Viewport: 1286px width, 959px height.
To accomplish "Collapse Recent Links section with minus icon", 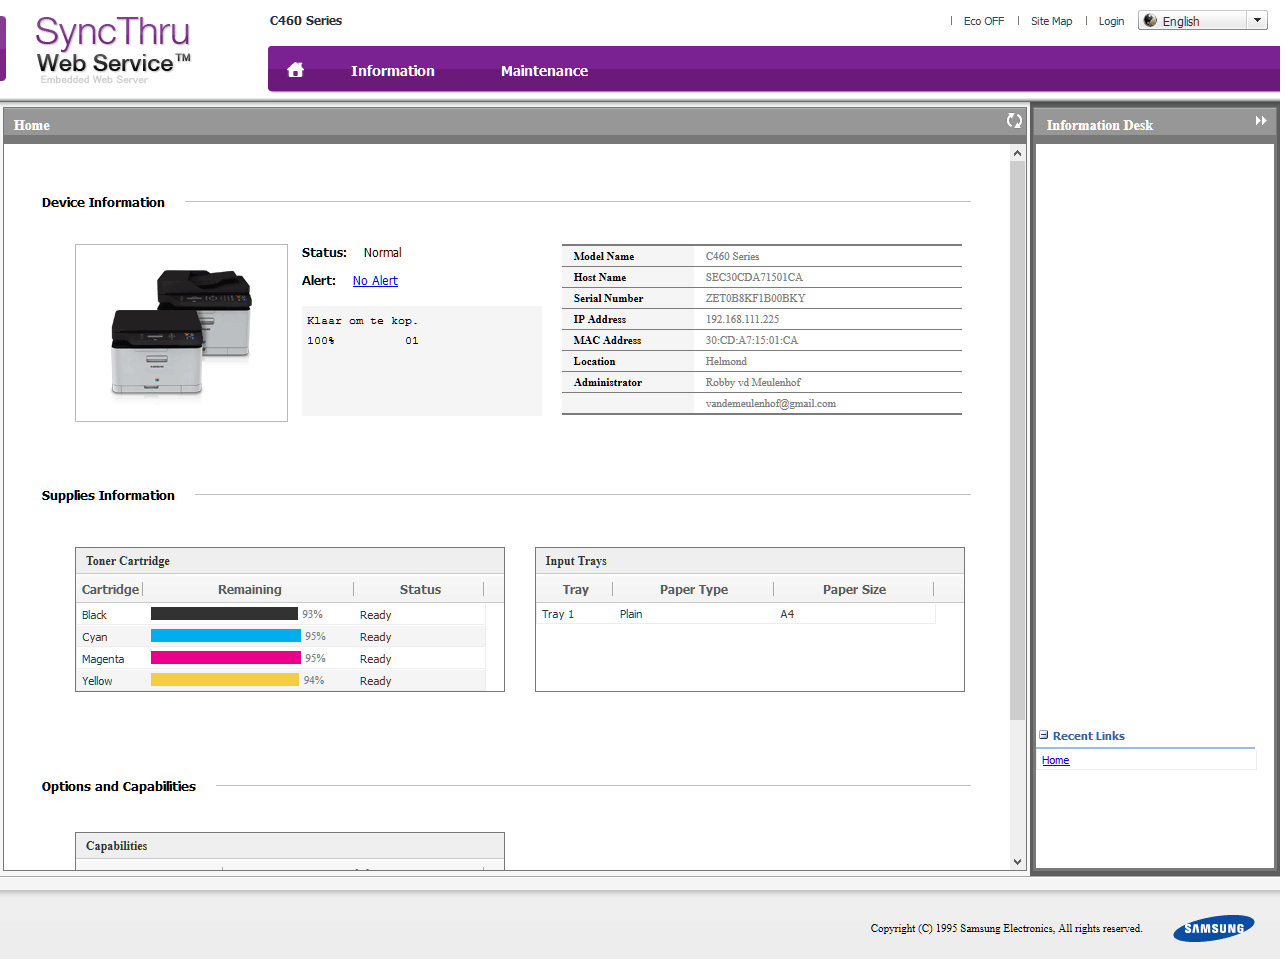I will [x=1044, y=735].
